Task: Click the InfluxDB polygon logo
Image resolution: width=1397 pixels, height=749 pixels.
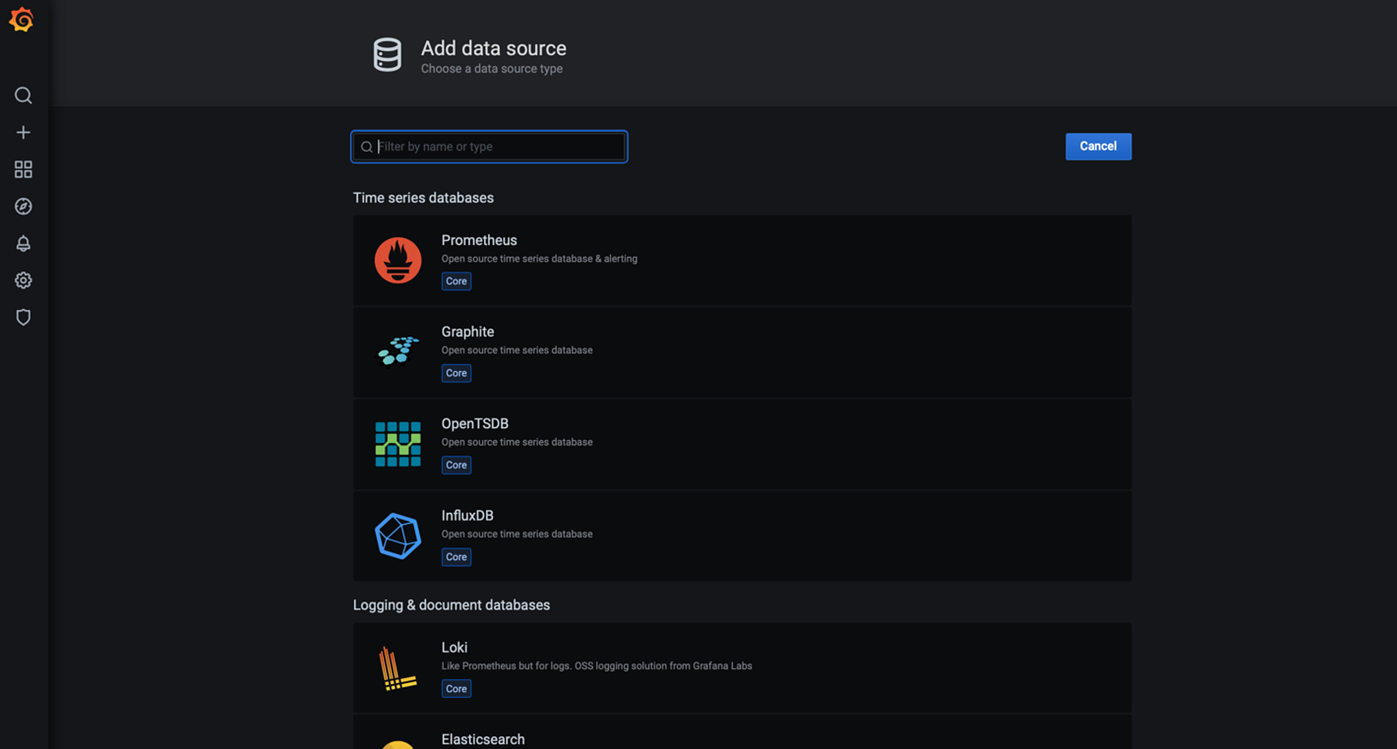Action: 398,536
